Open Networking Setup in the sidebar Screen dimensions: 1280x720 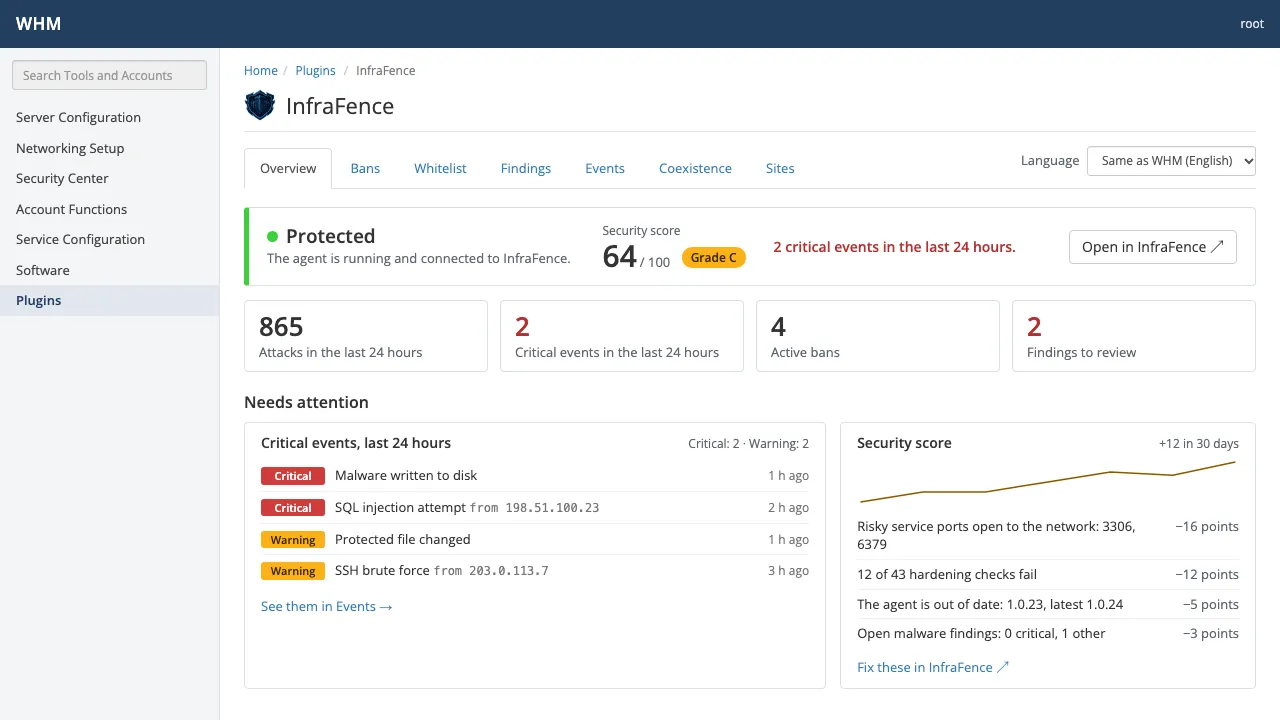tap(109, 148)
